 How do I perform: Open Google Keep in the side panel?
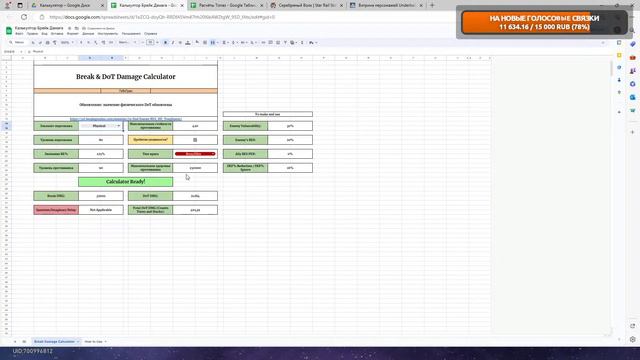tap(619, 55)
